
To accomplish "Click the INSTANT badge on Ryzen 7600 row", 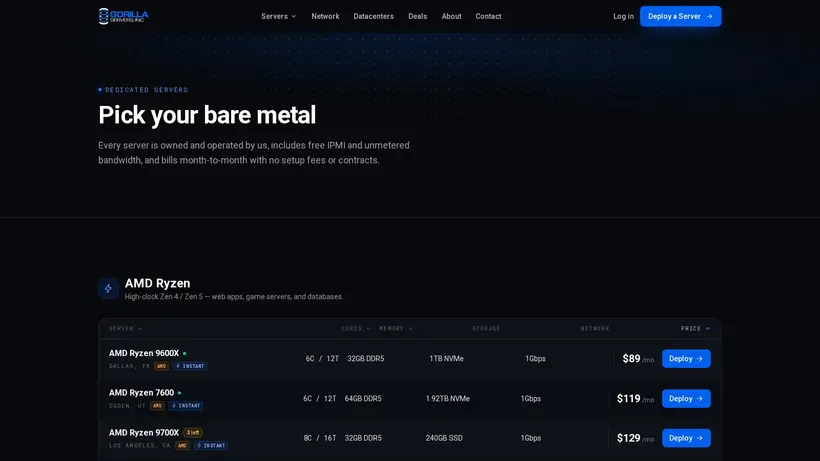I will point(186,406).
